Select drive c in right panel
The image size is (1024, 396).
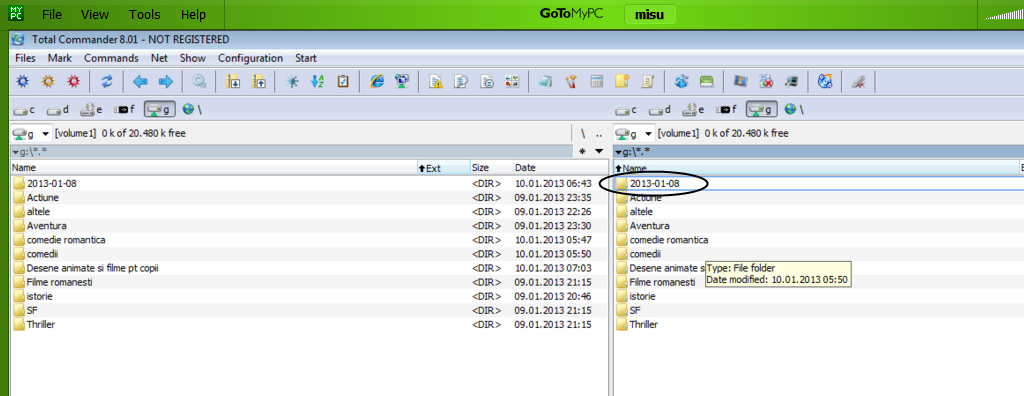[x=626, y=110]
